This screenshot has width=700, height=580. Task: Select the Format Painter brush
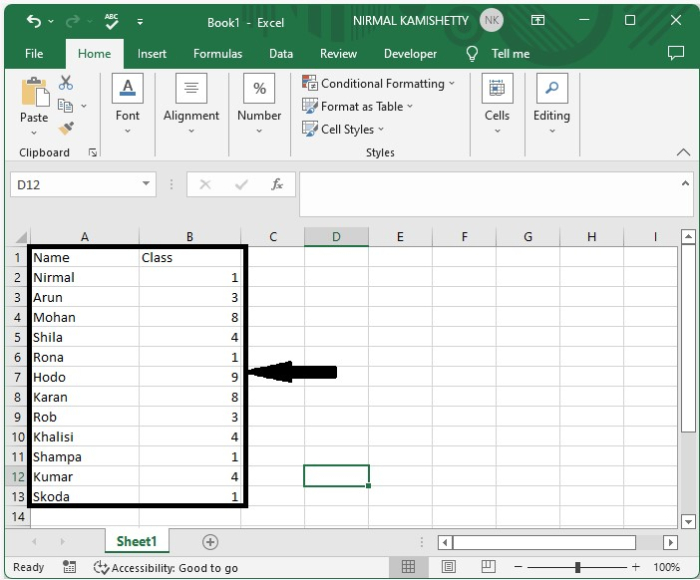point(66,128)
